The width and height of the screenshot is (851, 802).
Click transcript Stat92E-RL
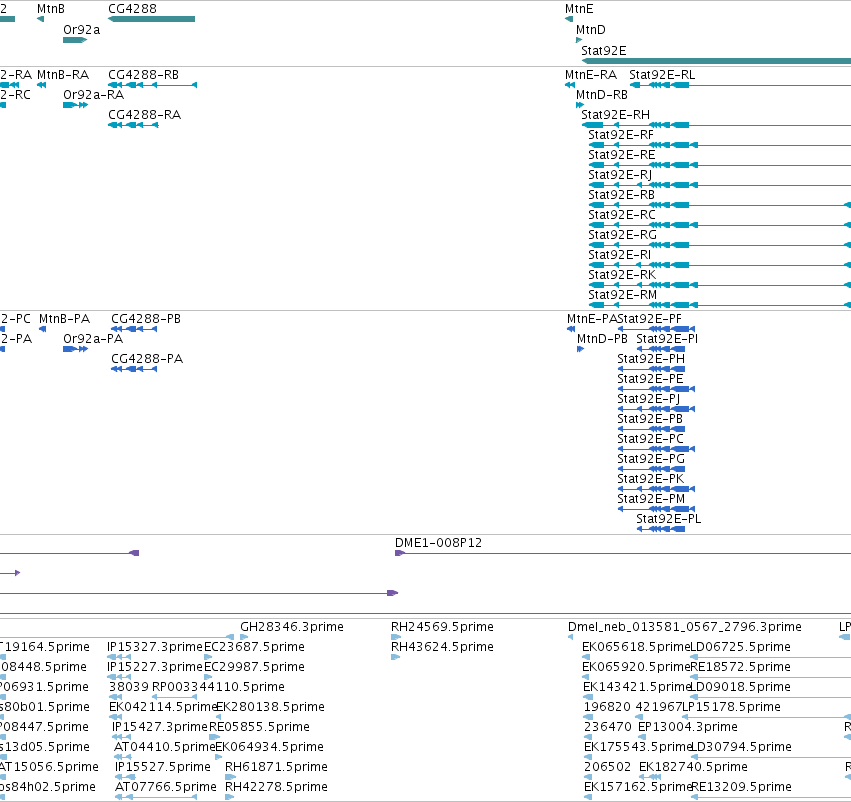662,74
